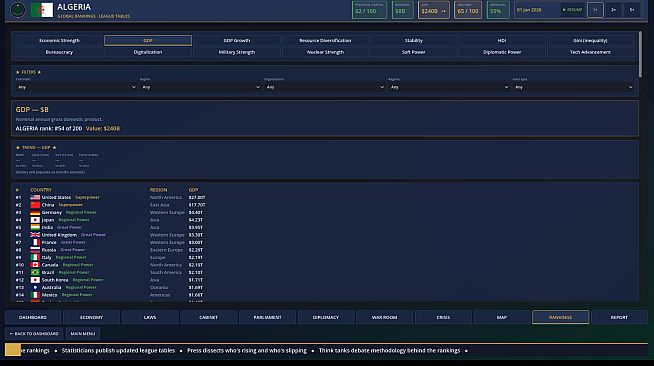The image size is (654, 366).
Task: Click the vertical scrollbar on the right
Action: click(x=640, y=54)
